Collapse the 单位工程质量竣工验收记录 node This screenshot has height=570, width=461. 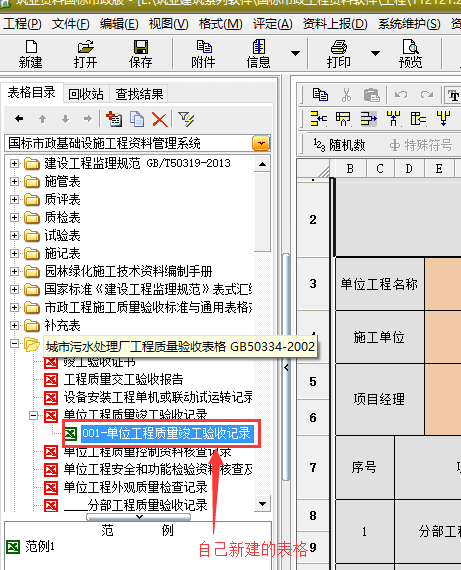(33, 415)
